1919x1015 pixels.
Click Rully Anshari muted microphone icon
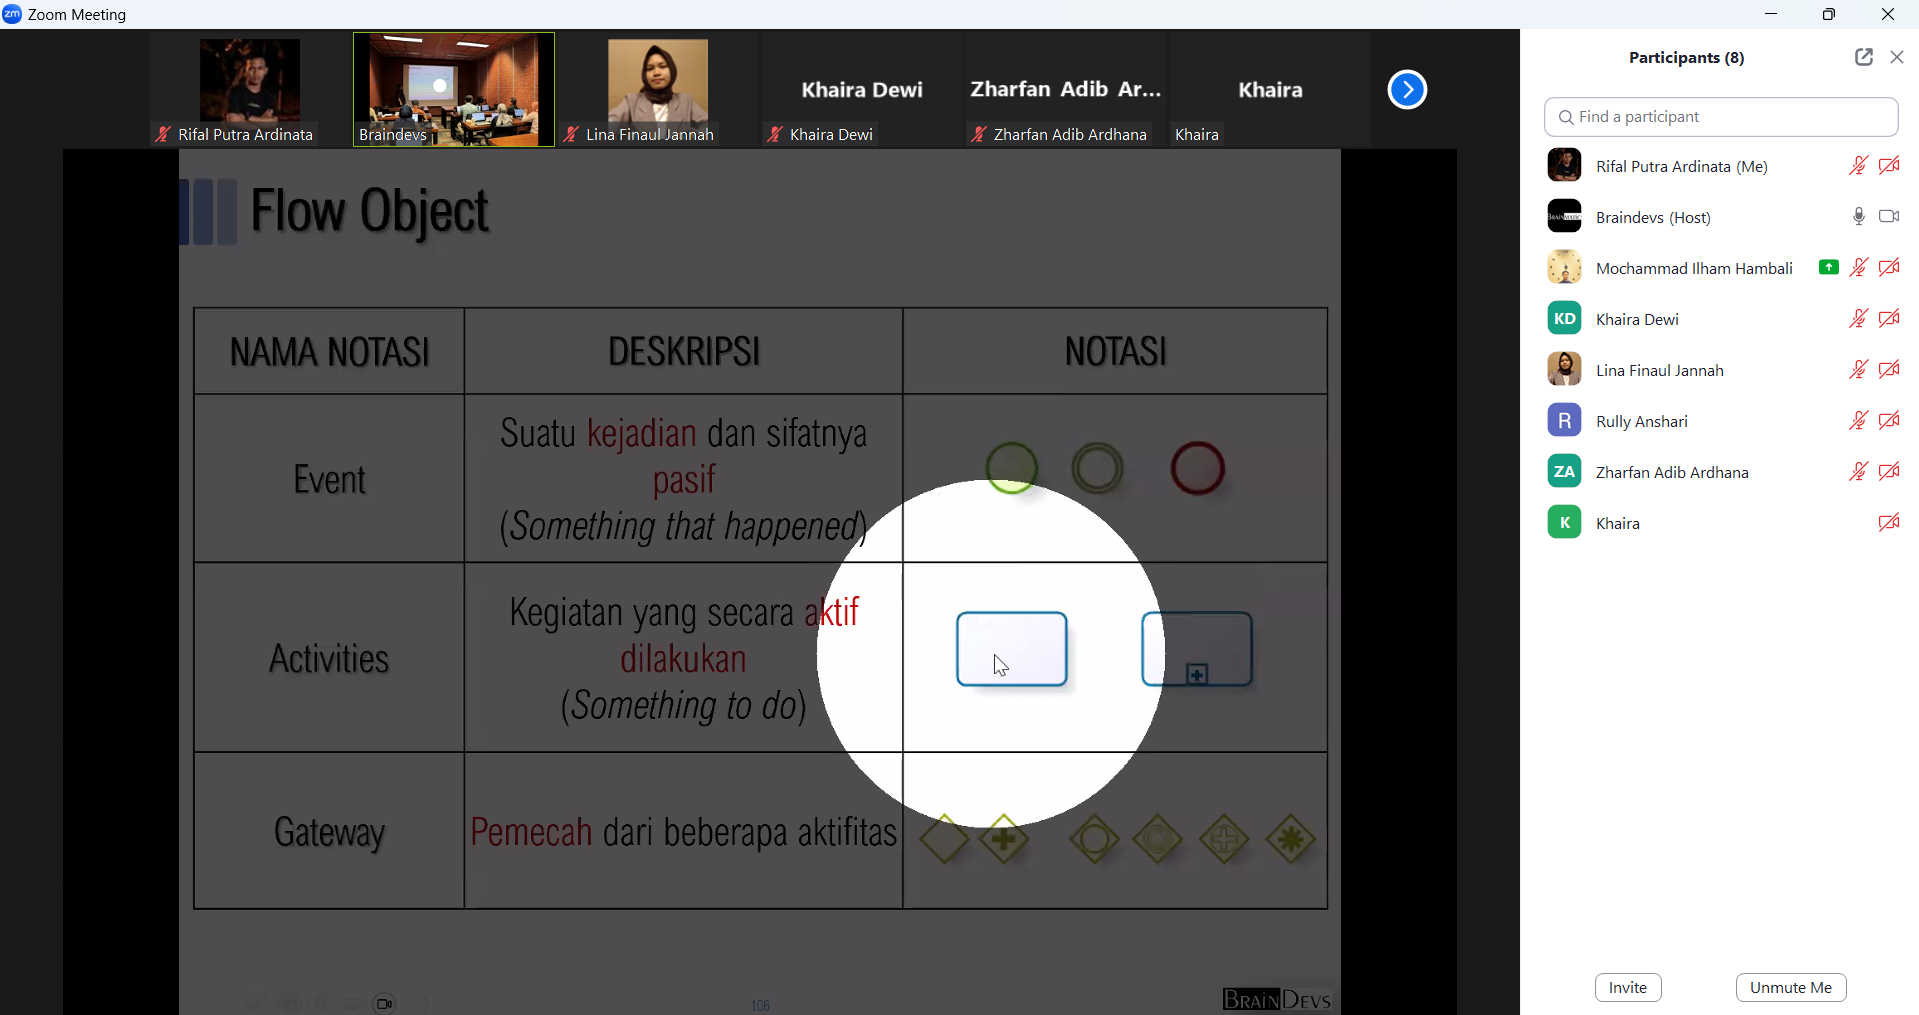tap(1858, 421)
